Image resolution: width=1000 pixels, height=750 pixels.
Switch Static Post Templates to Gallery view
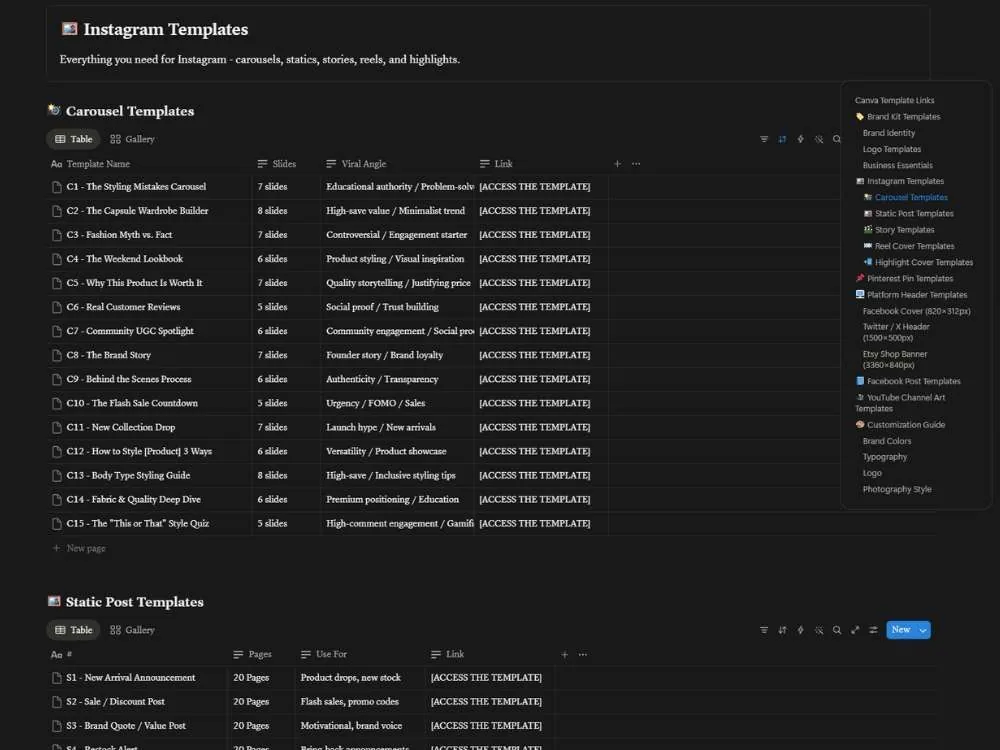pyautogui.click(x=132, y=630)
